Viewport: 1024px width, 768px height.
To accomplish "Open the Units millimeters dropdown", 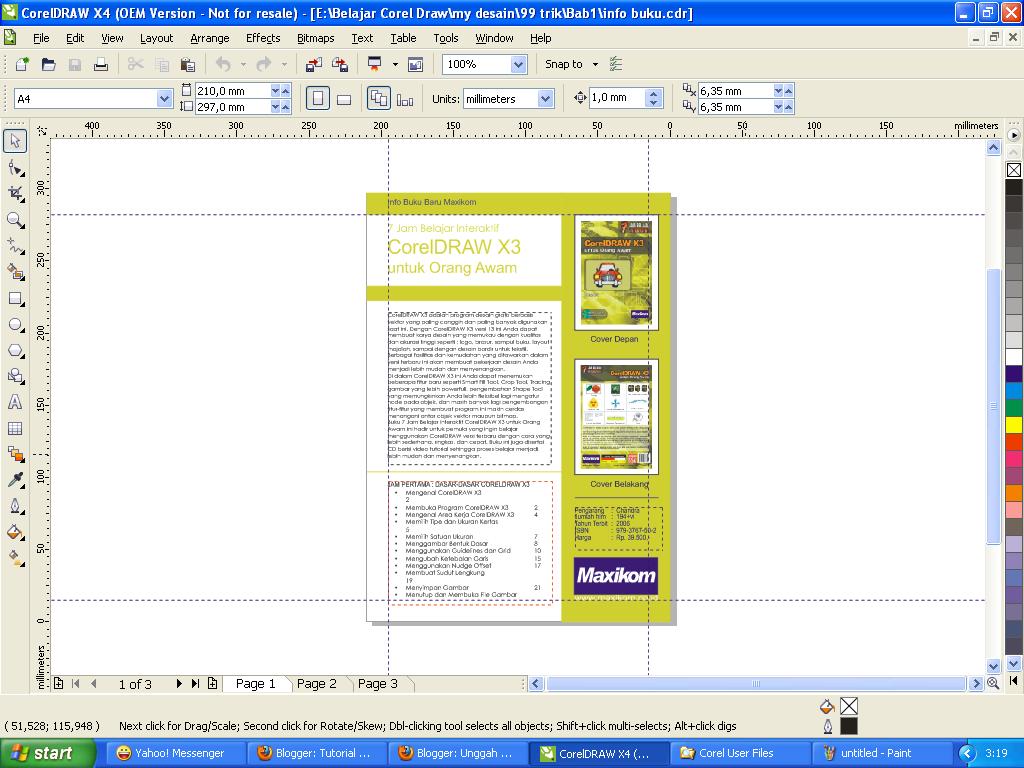I will click(x=545, y=99).
